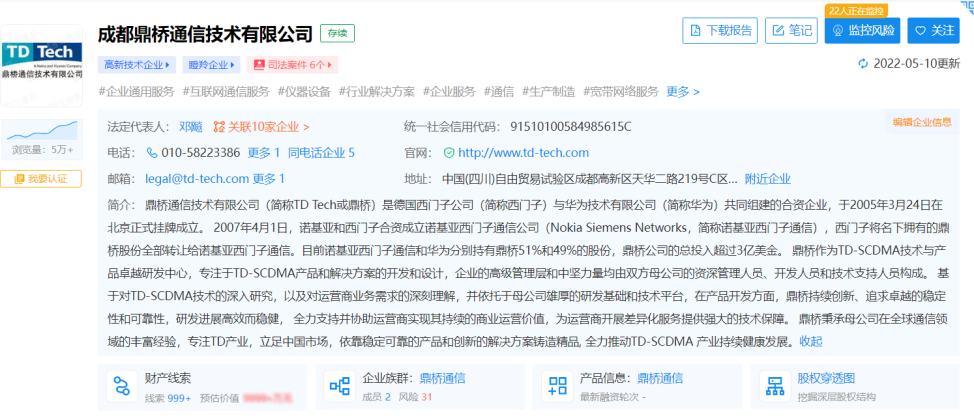Click the 监控风险 button

862,30
